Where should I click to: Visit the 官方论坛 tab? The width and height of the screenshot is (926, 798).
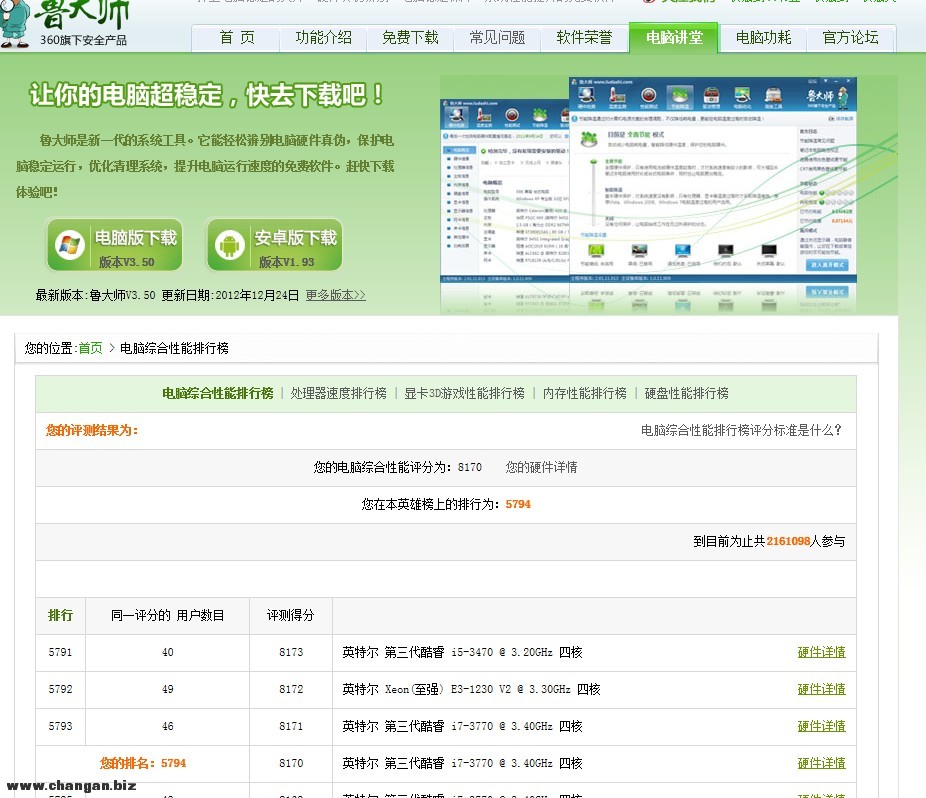(x=850, y=38)
